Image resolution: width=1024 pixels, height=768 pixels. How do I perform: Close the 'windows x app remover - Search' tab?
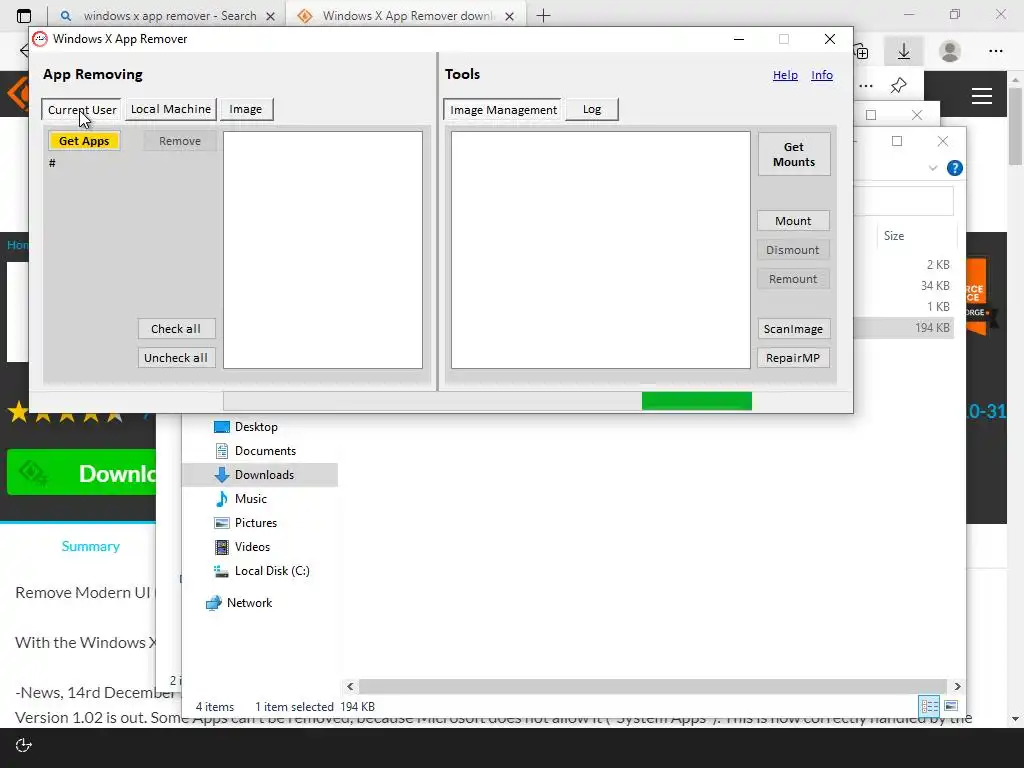point(270,16)
